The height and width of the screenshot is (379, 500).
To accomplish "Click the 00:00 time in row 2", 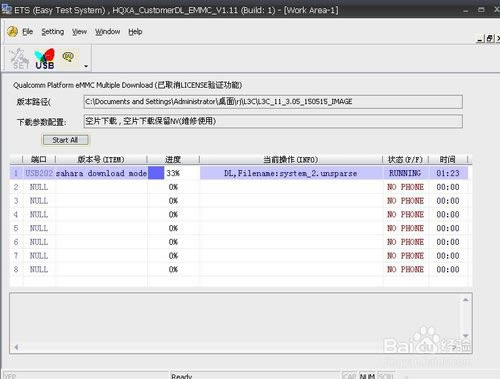I will point(448,187).
